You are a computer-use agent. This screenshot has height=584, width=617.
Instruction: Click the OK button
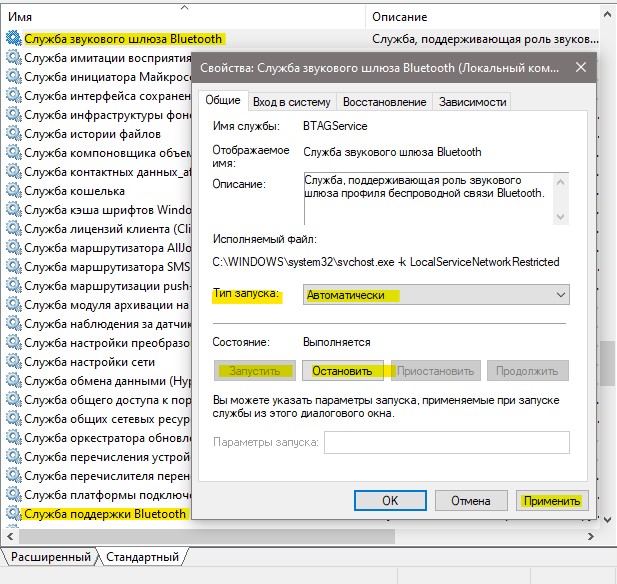[x=390, y=501]
